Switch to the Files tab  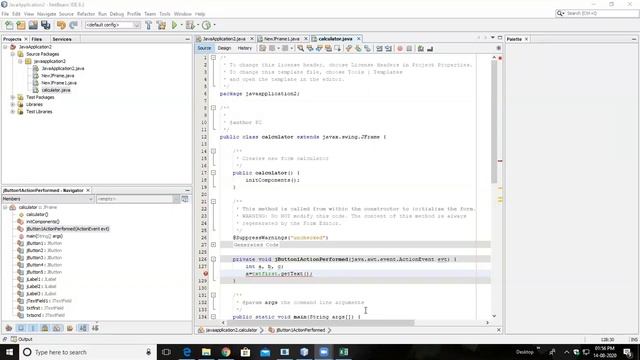click(37, 39)
